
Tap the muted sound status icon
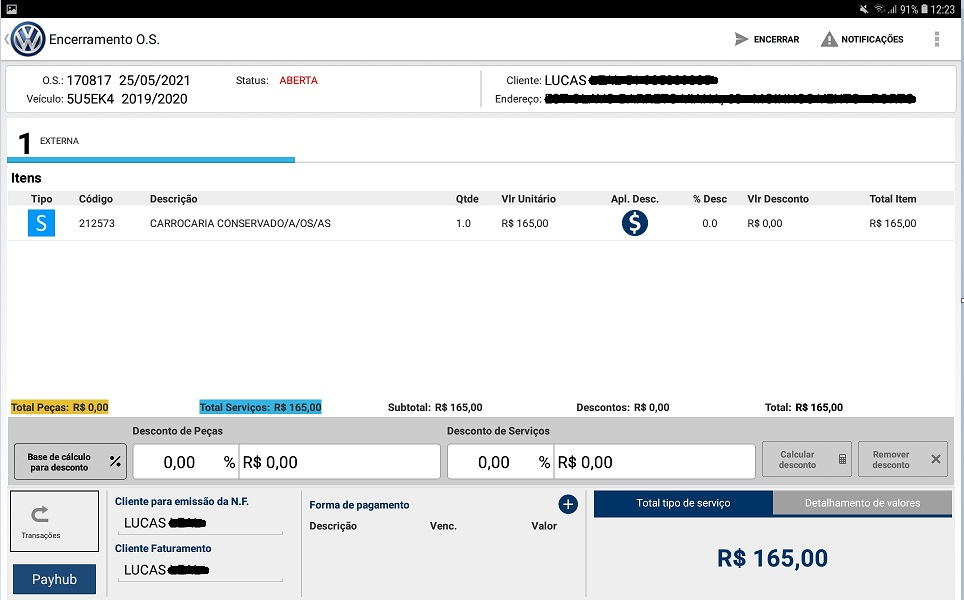point(864,9)
